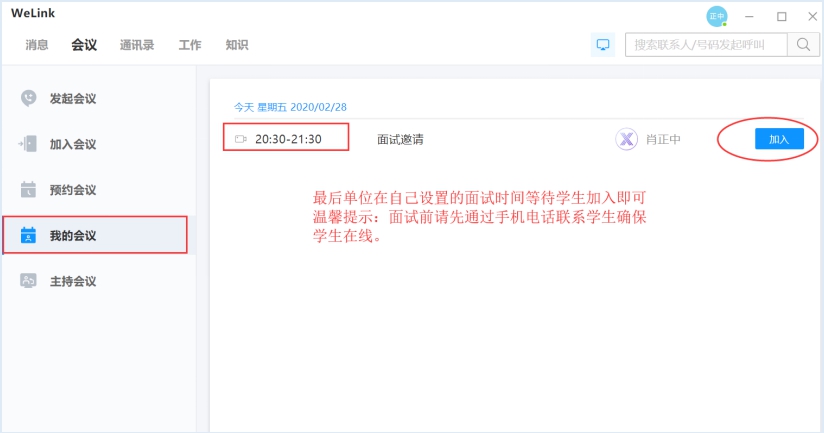Click the date header 今天 星期五 2020/02/28
This screenshot has width=824, height=433.
[x=290, y=107]
